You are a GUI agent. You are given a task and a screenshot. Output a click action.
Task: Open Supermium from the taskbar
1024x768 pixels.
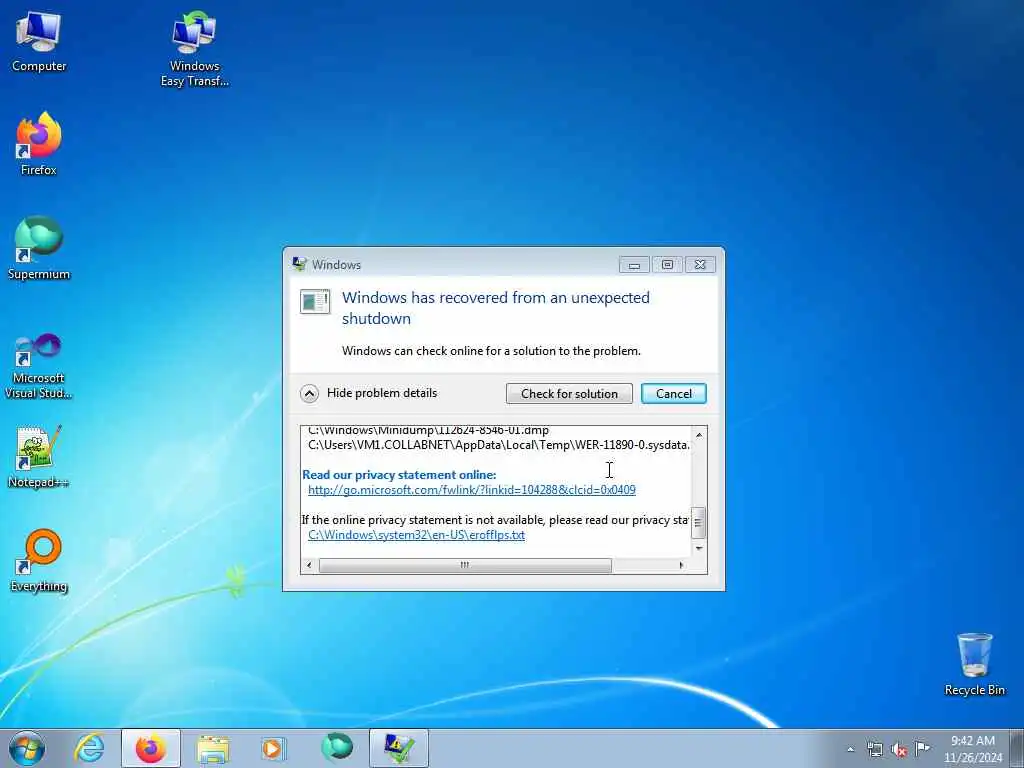pyautogui.click(x=336, y=748)
